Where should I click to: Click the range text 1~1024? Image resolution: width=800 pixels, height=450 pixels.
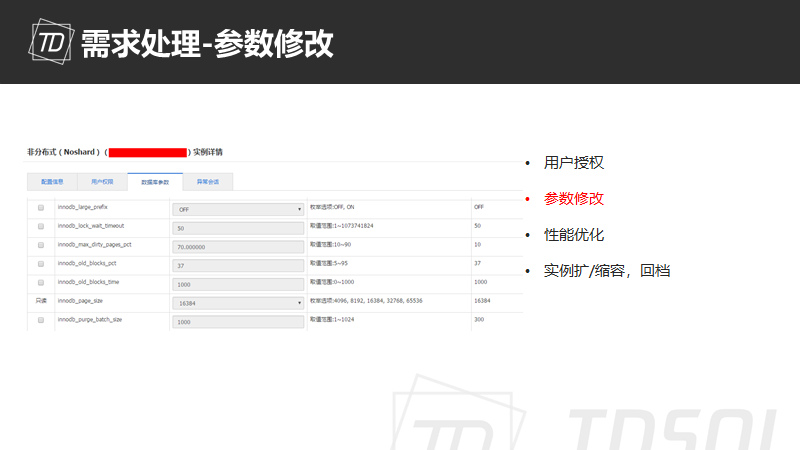pos(344,319)
